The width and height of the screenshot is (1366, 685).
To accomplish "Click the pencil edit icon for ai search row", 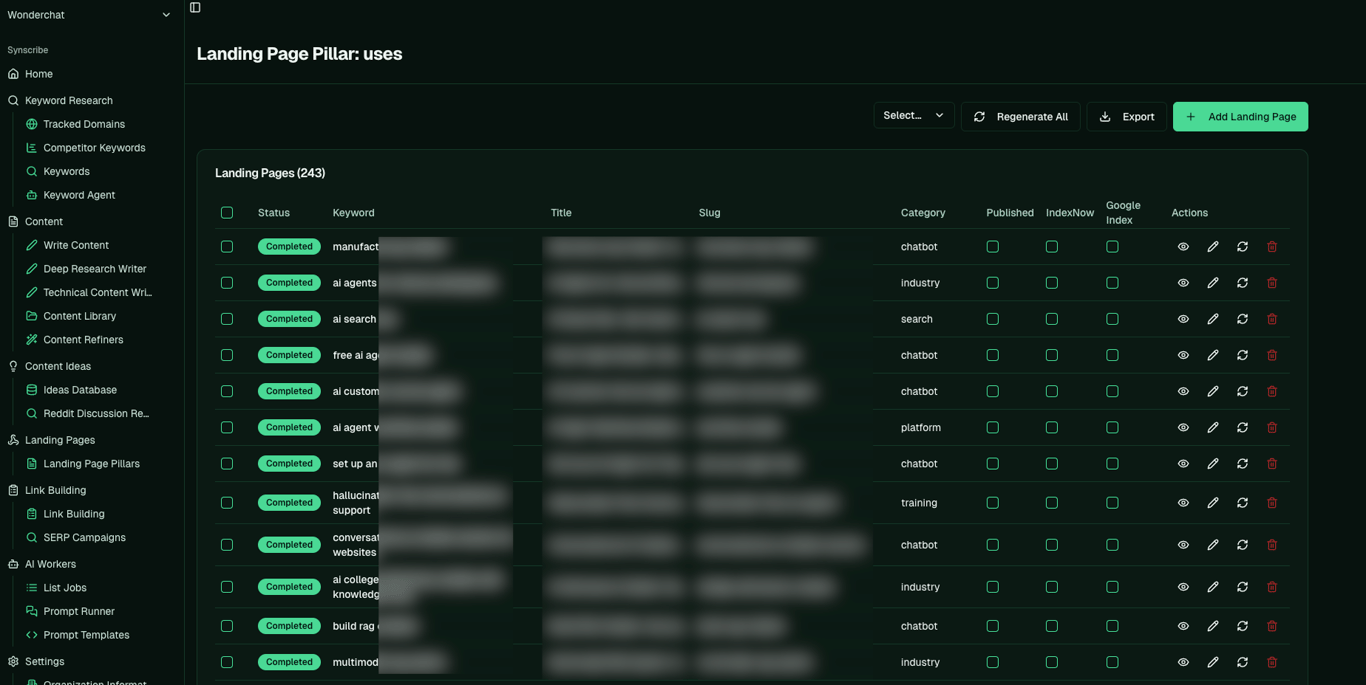I will [1213, 319].
